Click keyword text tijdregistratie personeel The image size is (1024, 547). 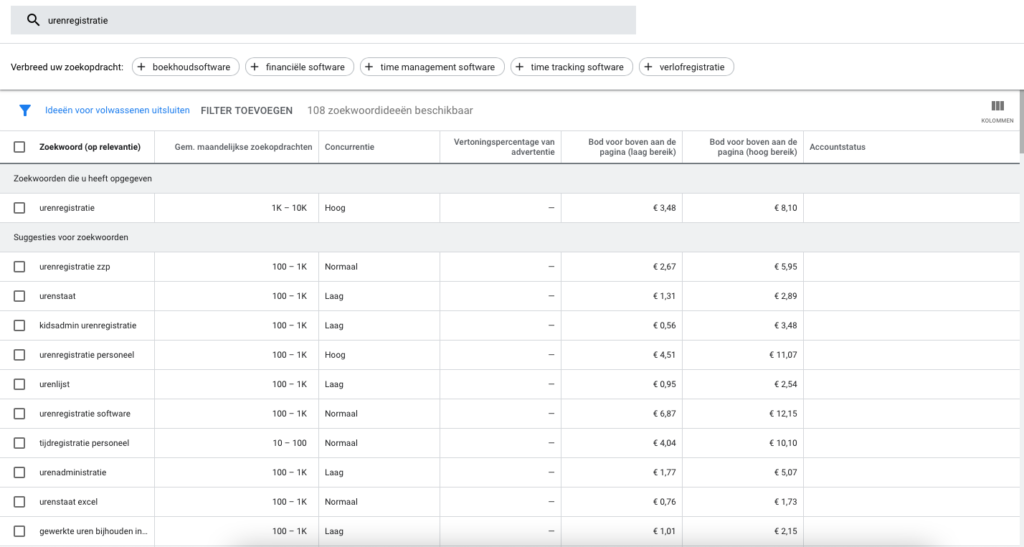(x=84, y=443)
